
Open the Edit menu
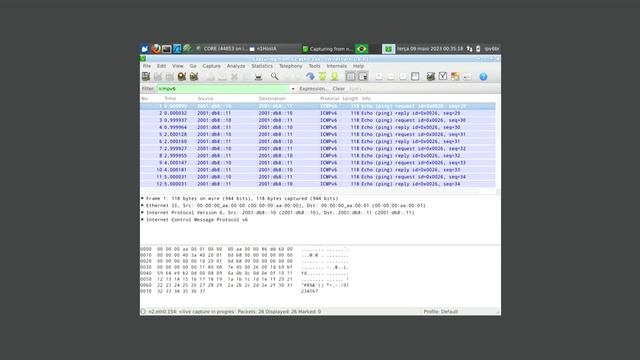(x=161, y=66)
